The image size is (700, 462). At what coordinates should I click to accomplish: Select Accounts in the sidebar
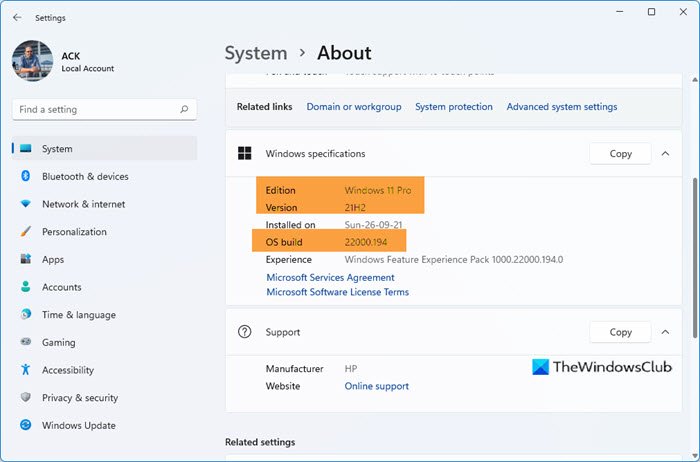coord(61,287)
